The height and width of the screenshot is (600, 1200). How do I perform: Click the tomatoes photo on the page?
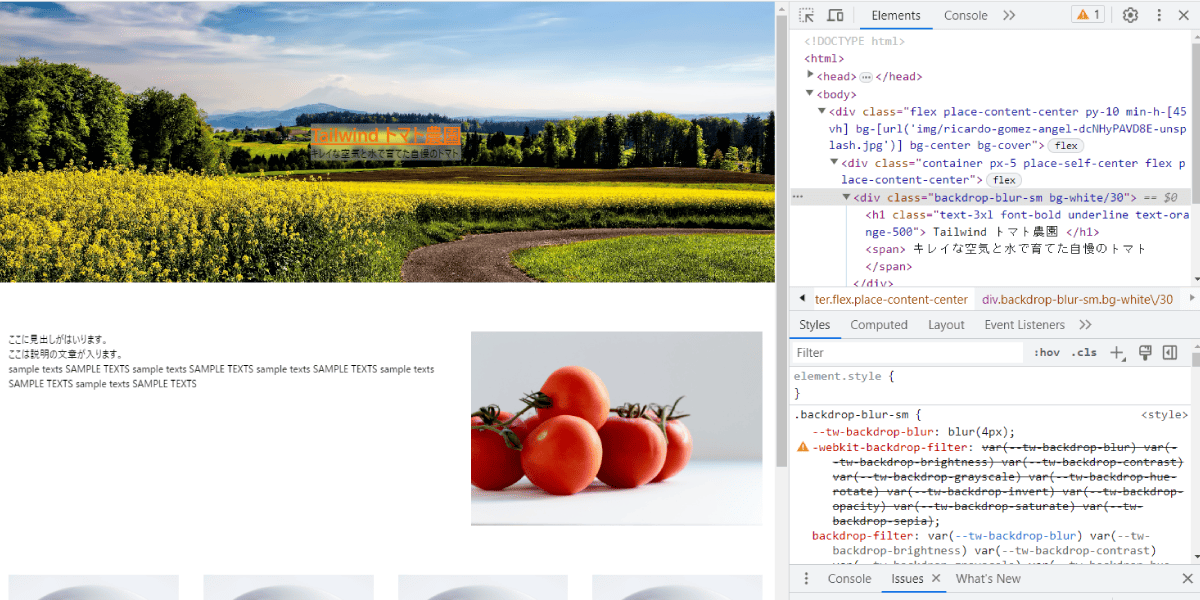(x=616, y=428)
